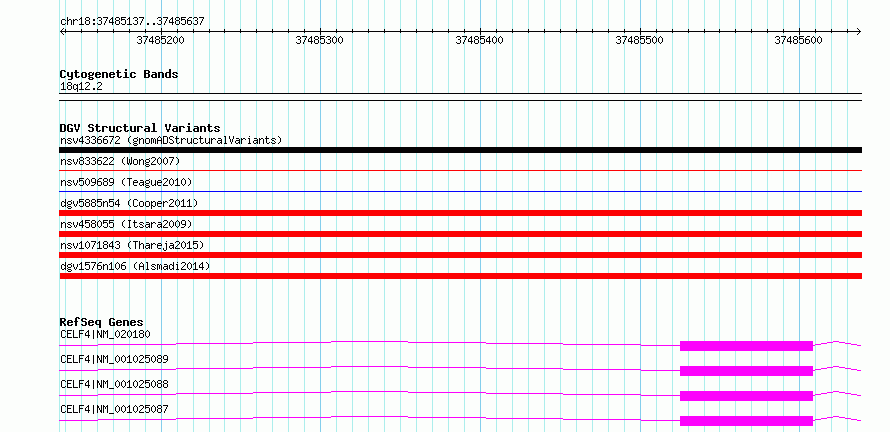Click ruler tick label 37485200
The width and height of the screenshot is (890, 432).
tap(161, 40)
